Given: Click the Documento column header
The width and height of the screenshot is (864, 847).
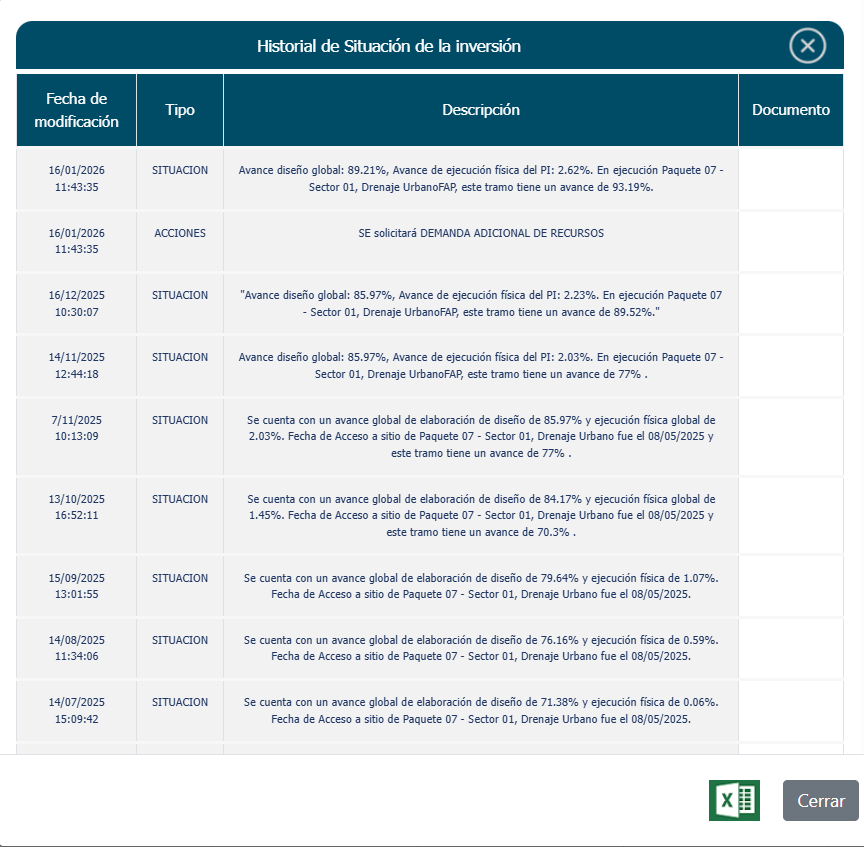Looking at the screenshot, I should pyautogui.click(x=791, y=110).
